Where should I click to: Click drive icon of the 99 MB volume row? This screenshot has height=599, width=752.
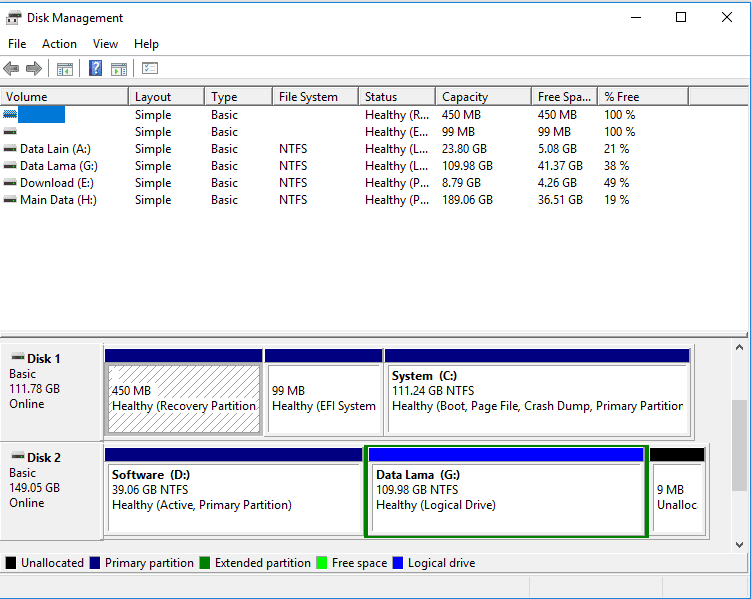point(10,131)
